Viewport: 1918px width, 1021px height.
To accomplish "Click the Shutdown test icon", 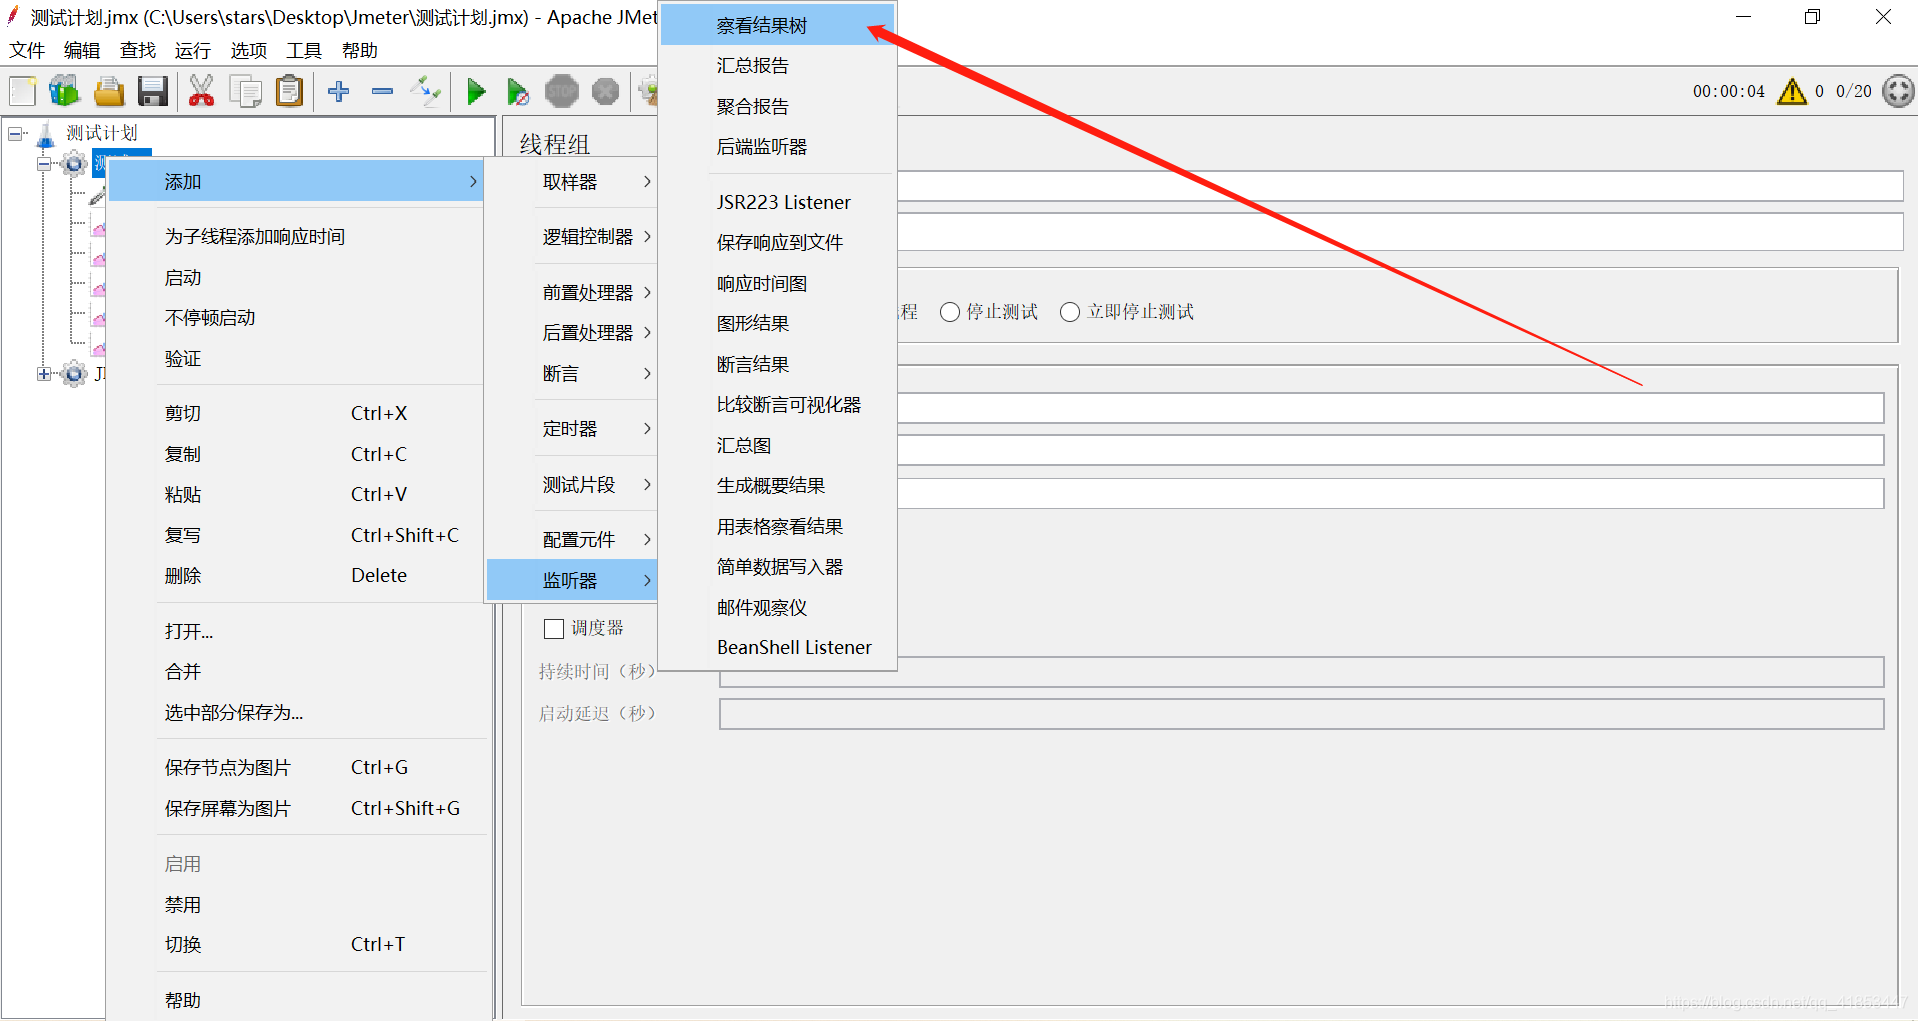I will tap(606, 92).
